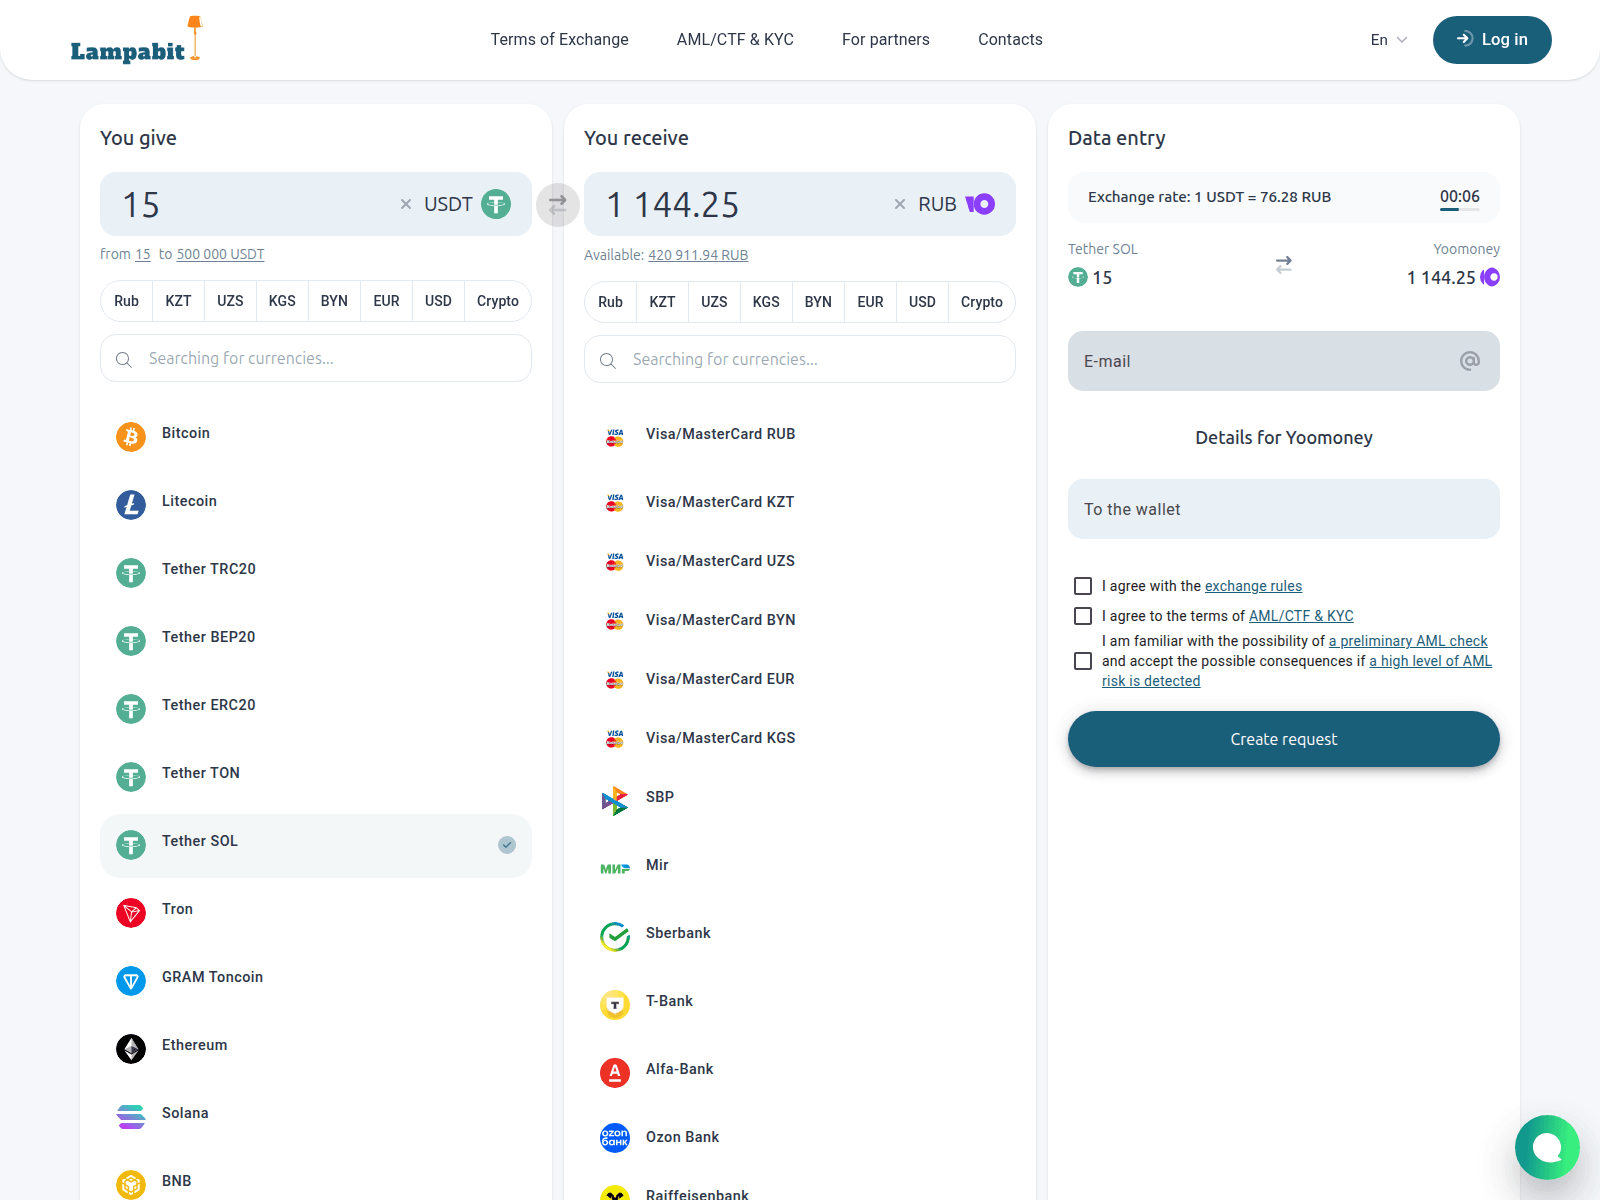Click the Lampabit logo

pos(136,40)
